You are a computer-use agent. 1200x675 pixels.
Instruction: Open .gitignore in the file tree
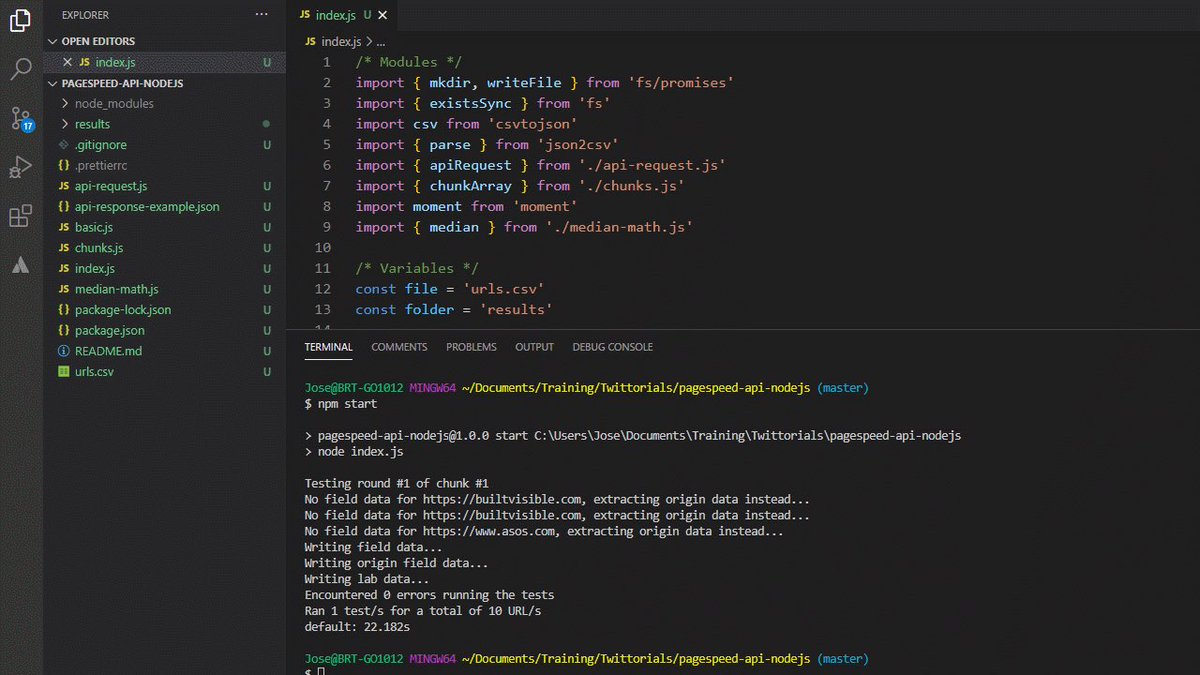point(101,145)
